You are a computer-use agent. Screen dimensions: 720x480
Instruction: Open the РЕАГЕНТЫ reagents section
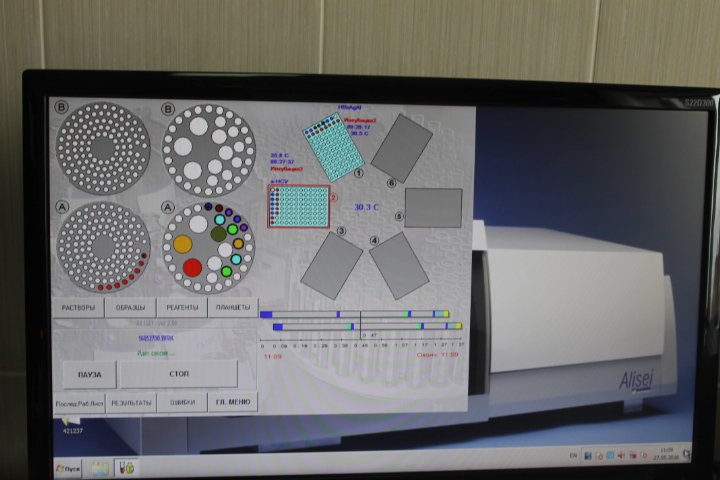[182, 308]
